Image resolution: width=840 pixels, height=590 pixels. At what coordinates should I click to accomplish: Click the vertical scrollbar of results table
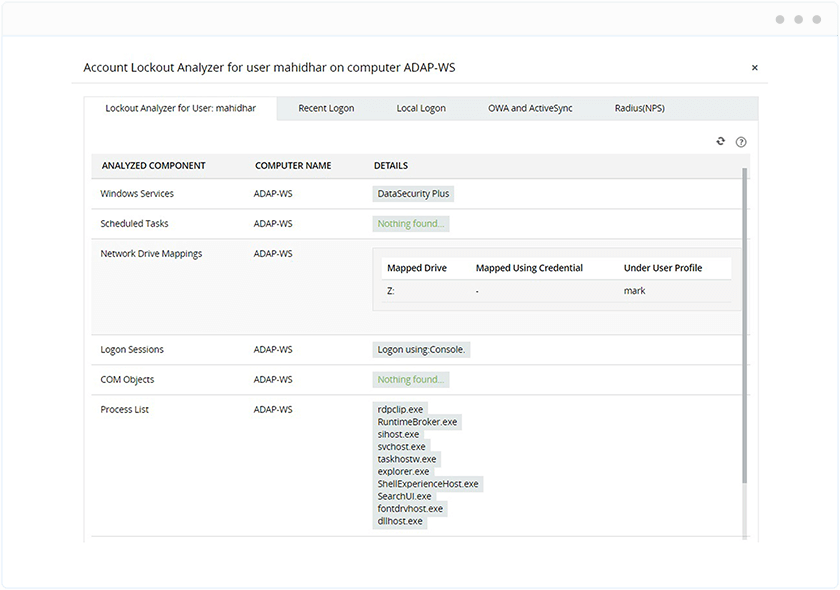[744, 325]
